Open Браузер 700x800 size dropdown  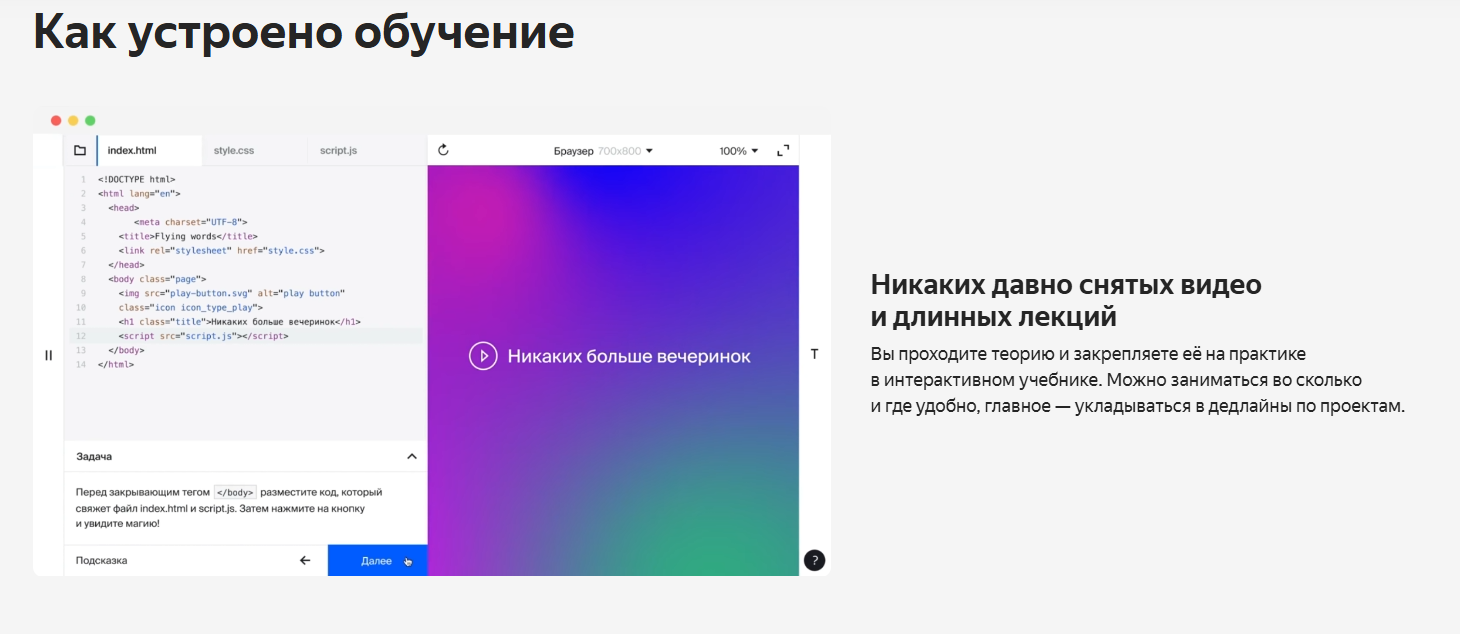coord(603,151)
